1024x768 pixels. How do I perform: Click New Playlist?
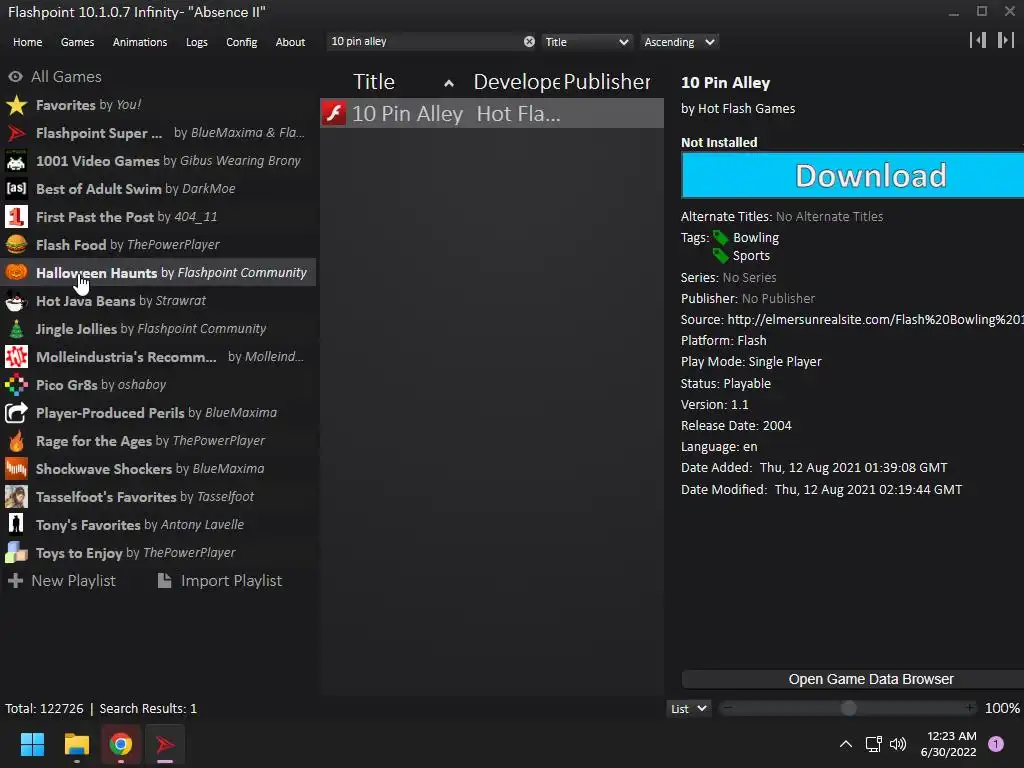61,581
